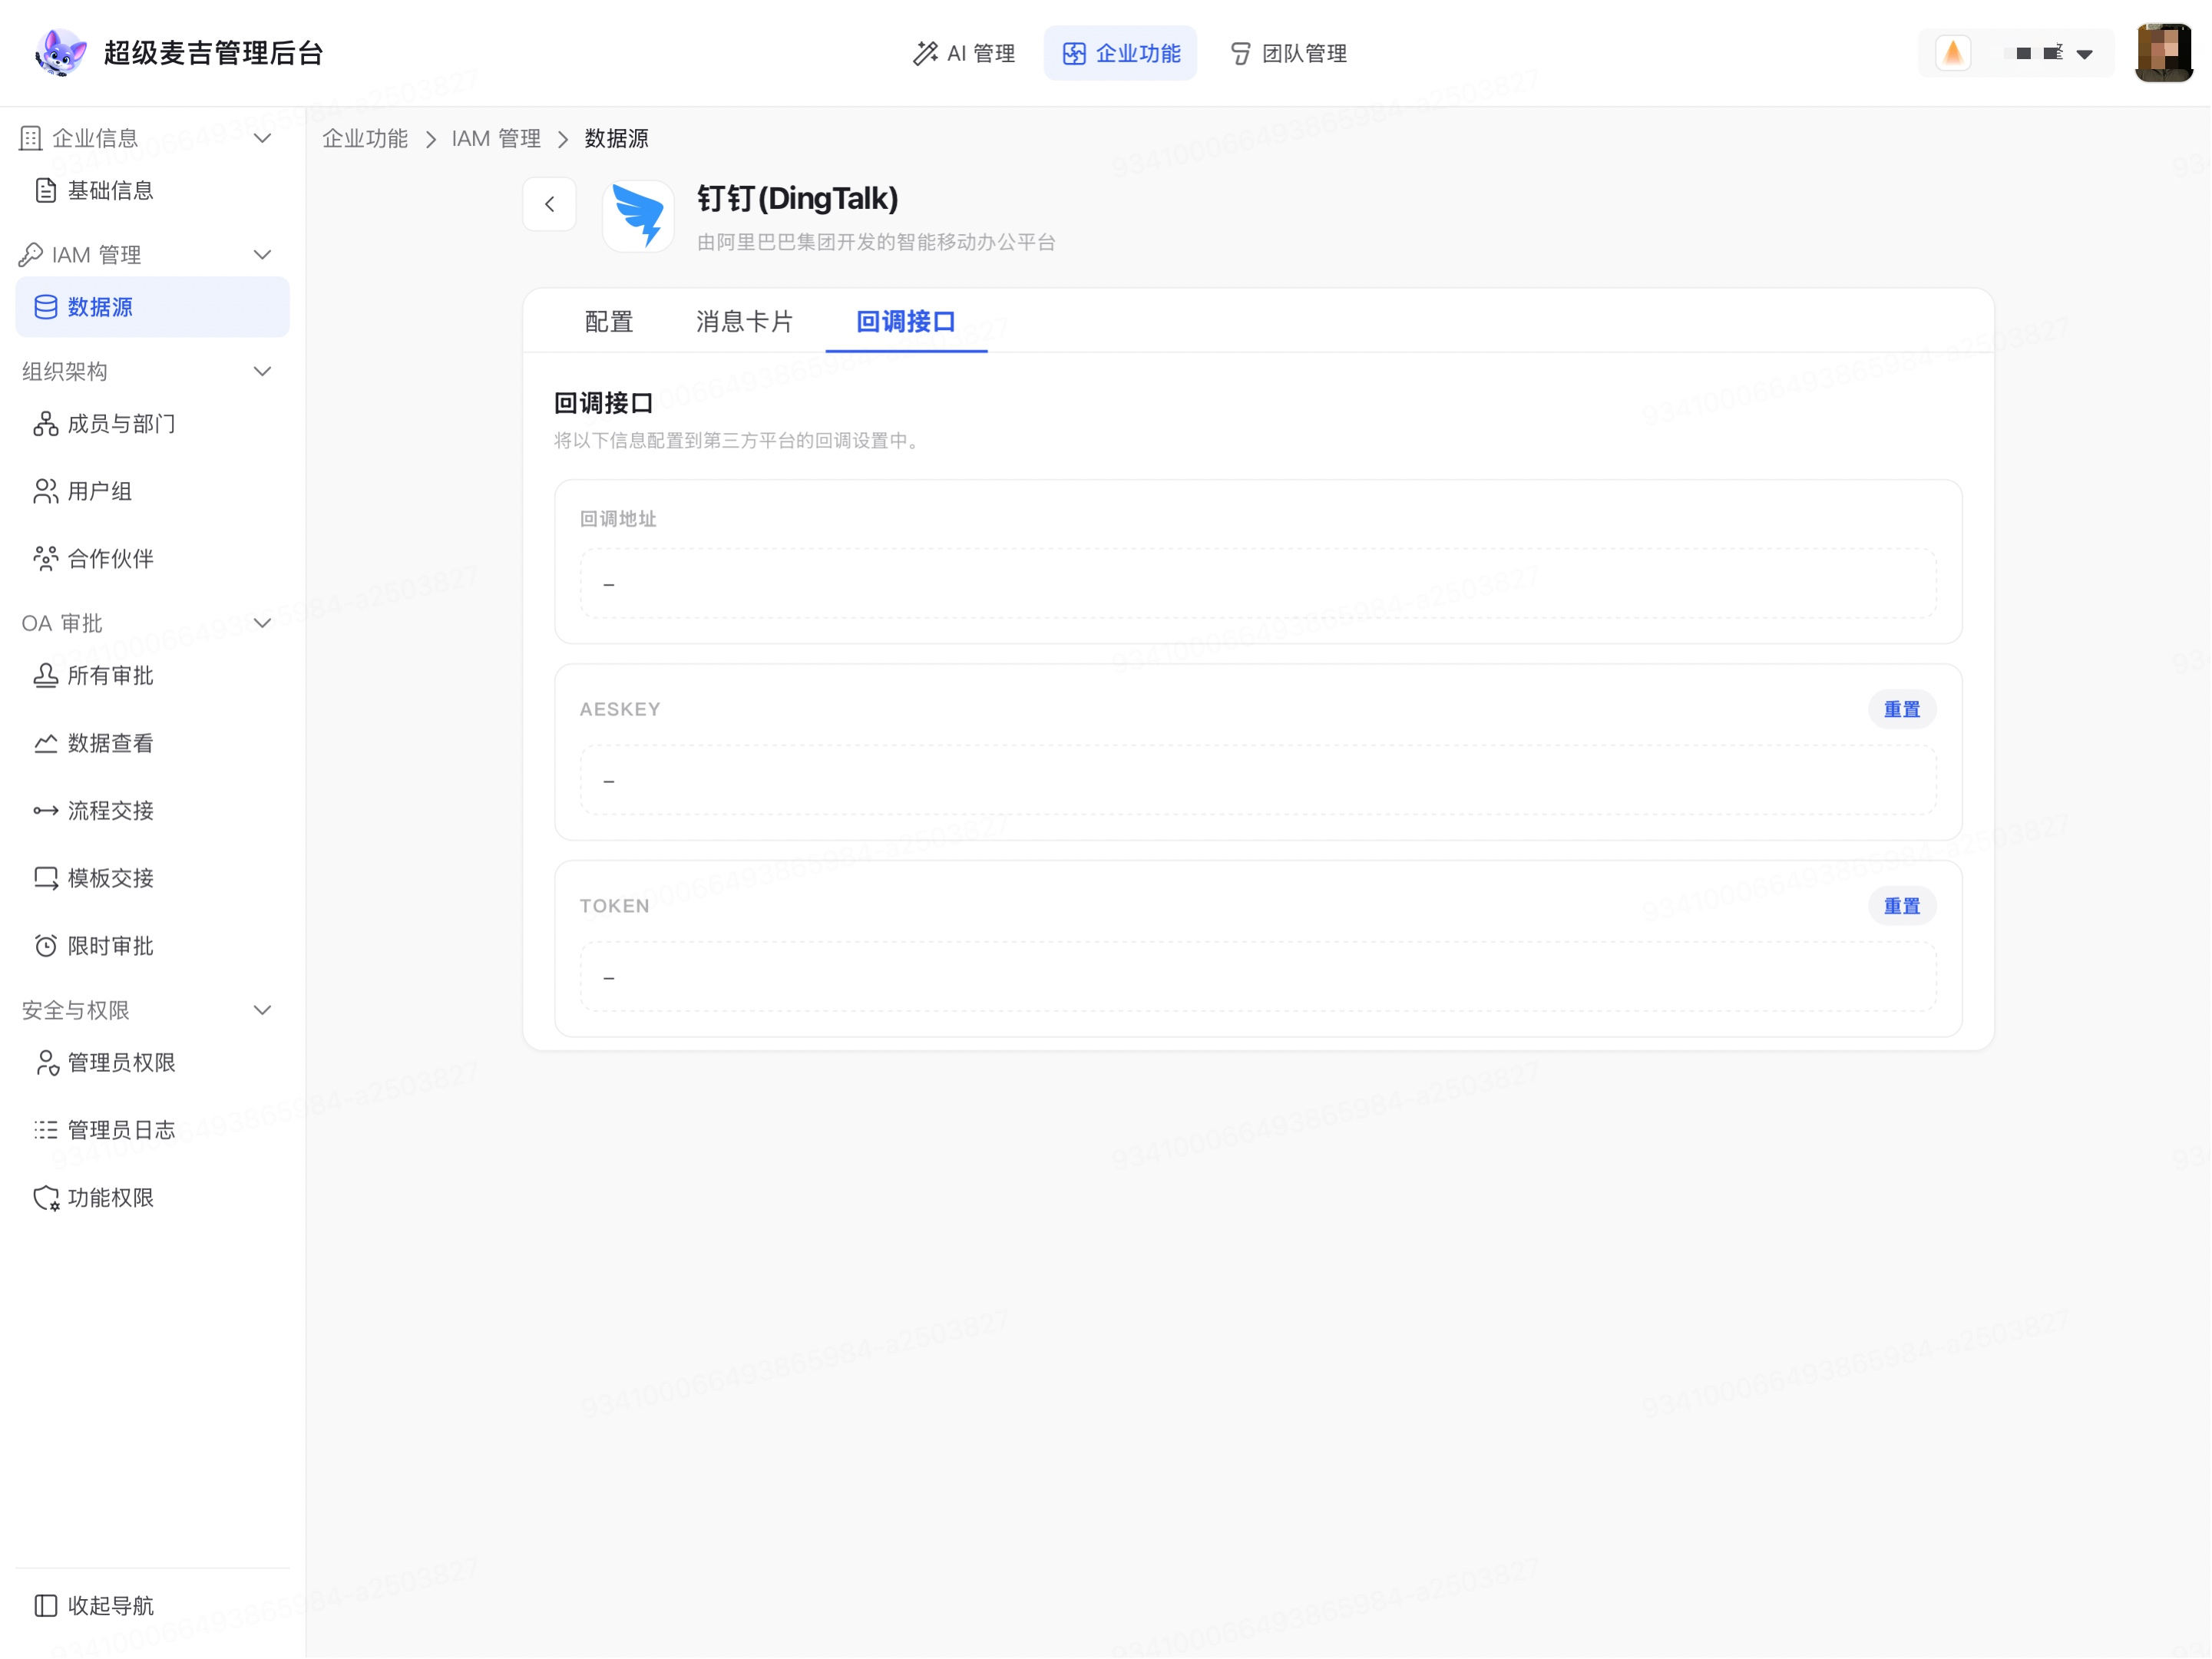Screen dimensions: 2212x1659
Task: Click the 用户组 people icon
Action: click(45, 491)
